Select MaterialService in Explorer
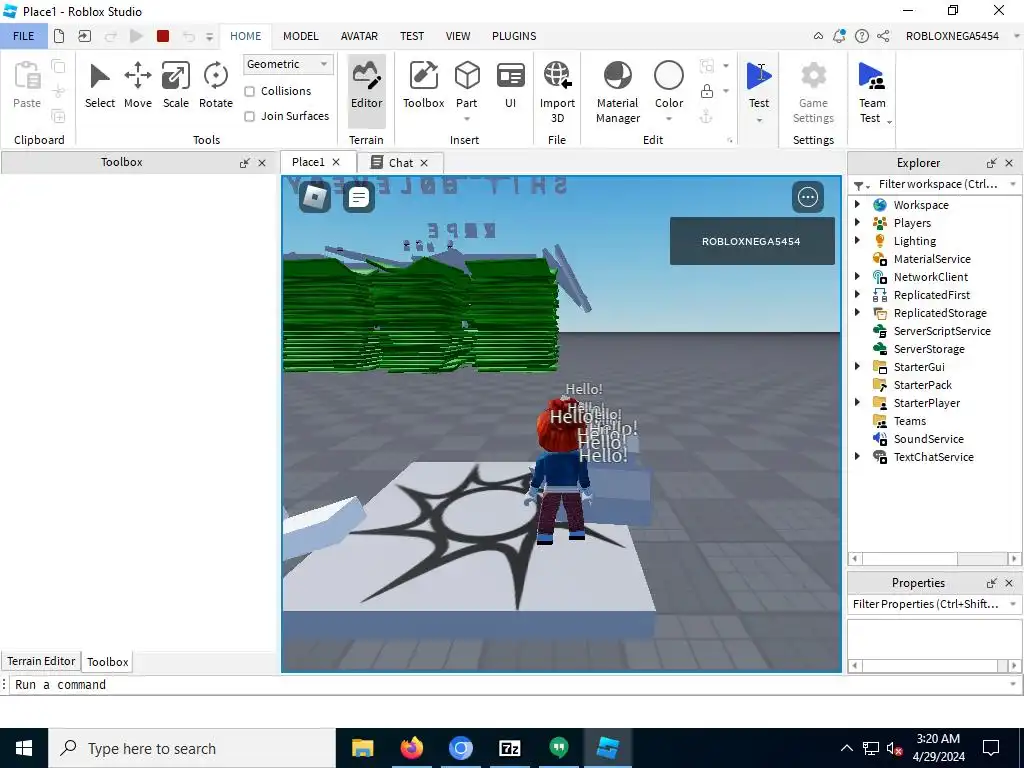1024x768 pixels. coord(931,259)
